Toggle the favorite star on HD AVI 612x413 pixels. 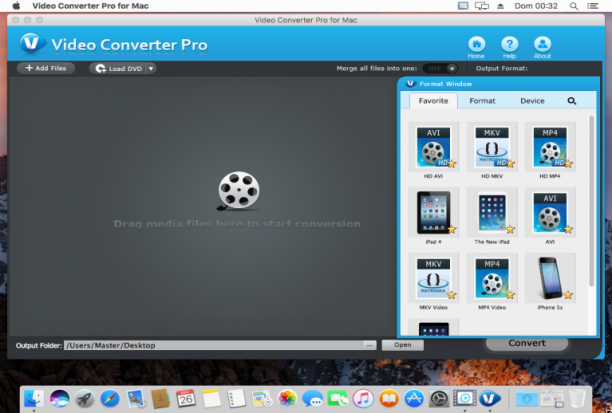[x=452, y=164]
